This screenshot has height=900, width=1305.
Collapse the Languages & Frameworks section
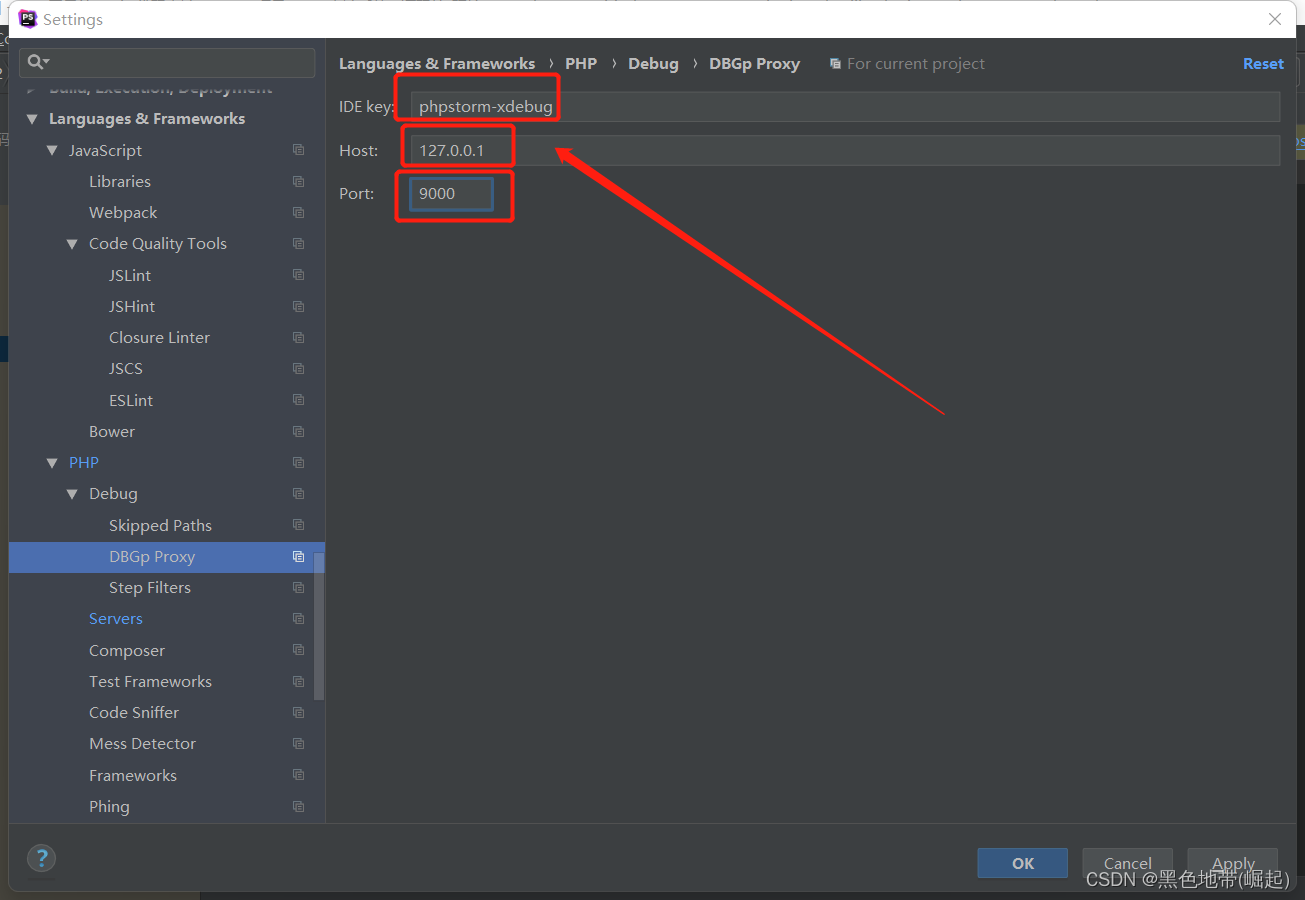[x=31, y=119]
